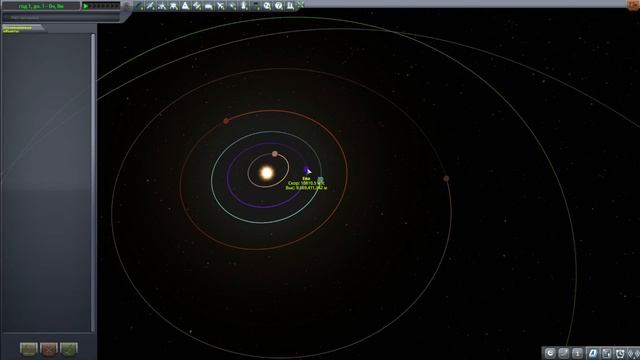Click the greyed round button beside the warp bar

[127, 6]
